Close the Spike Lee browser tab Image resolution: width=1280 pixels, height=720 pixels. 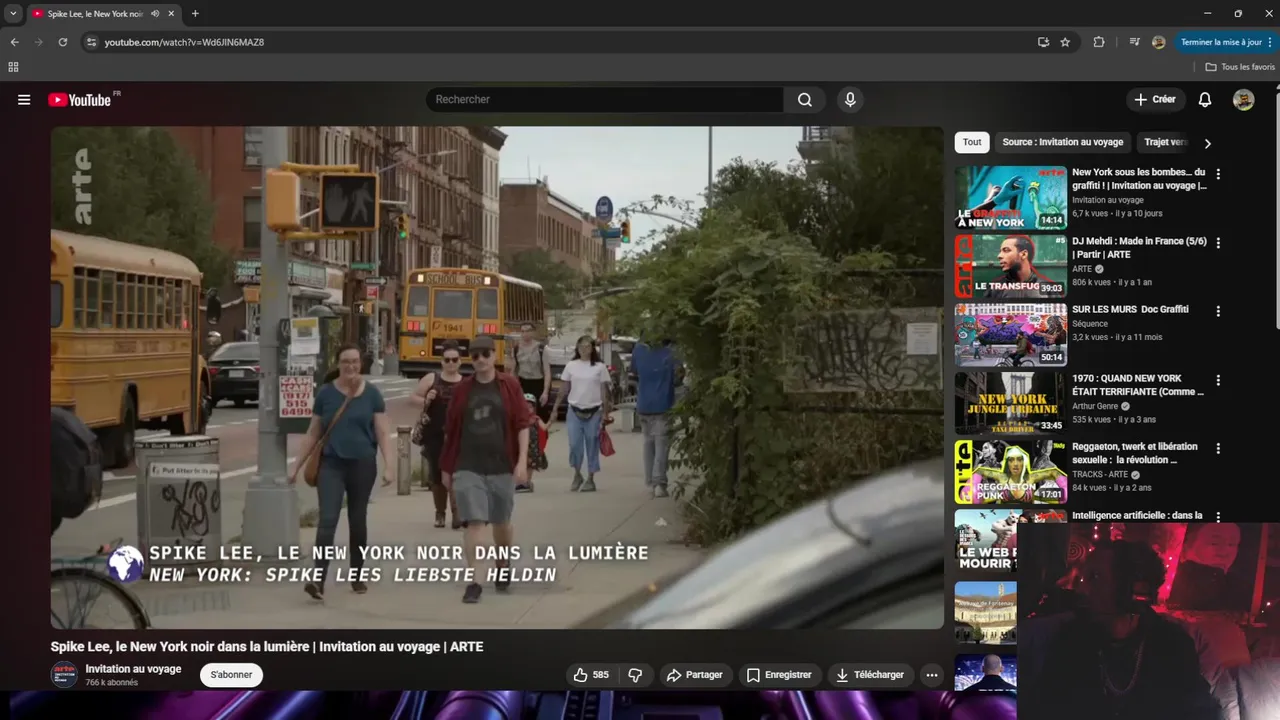(x=170, y=14)
